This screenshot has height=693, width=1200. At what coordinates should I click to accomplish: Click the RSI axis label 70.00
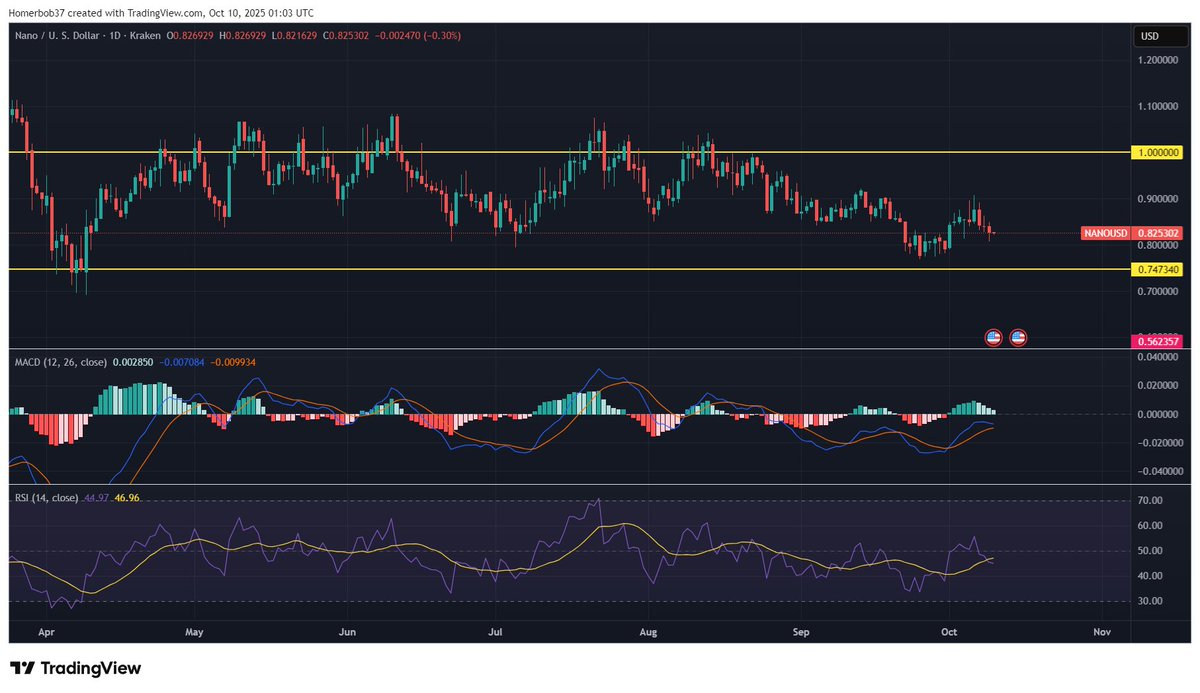tap(1149, 500)
